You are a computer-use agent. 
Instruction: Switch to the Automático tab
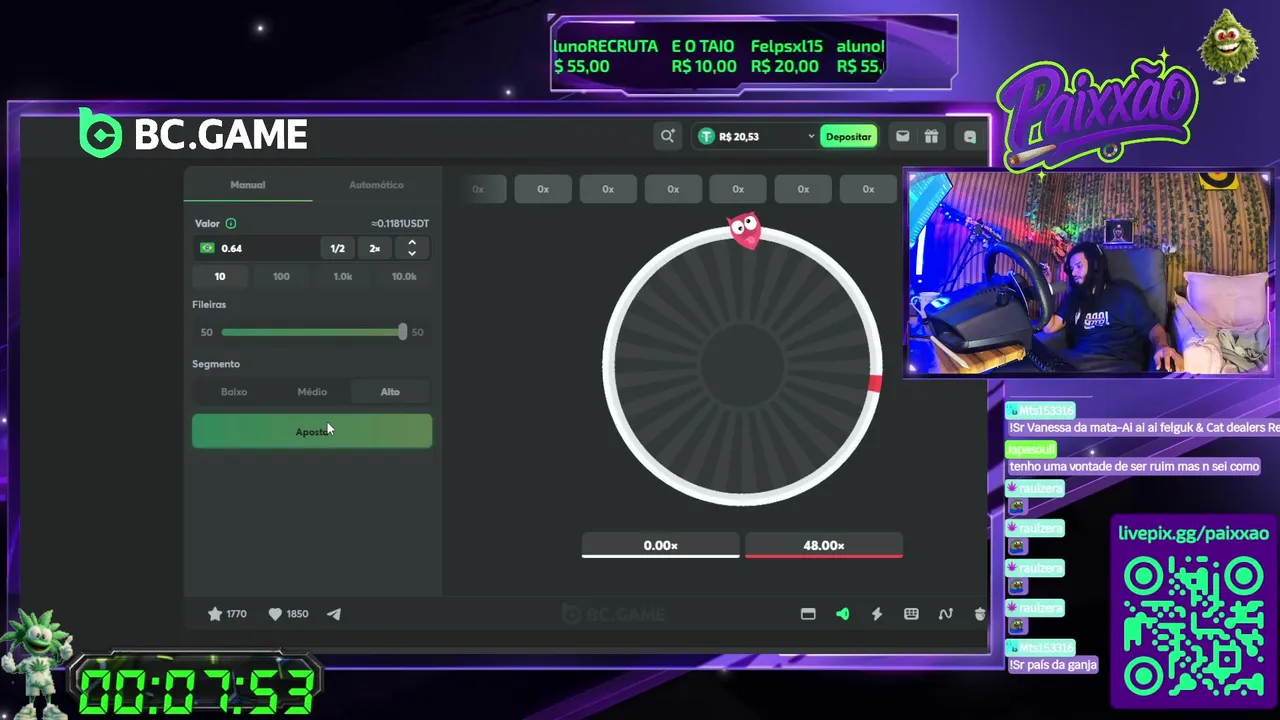tap(376, 185)
